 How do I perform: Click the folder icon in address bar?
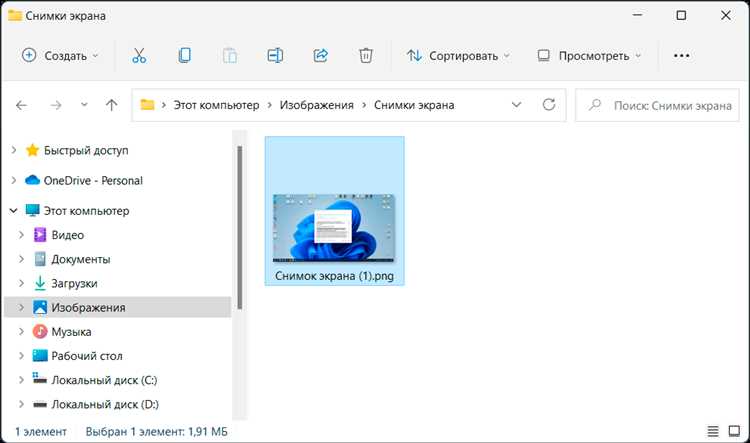147,104
